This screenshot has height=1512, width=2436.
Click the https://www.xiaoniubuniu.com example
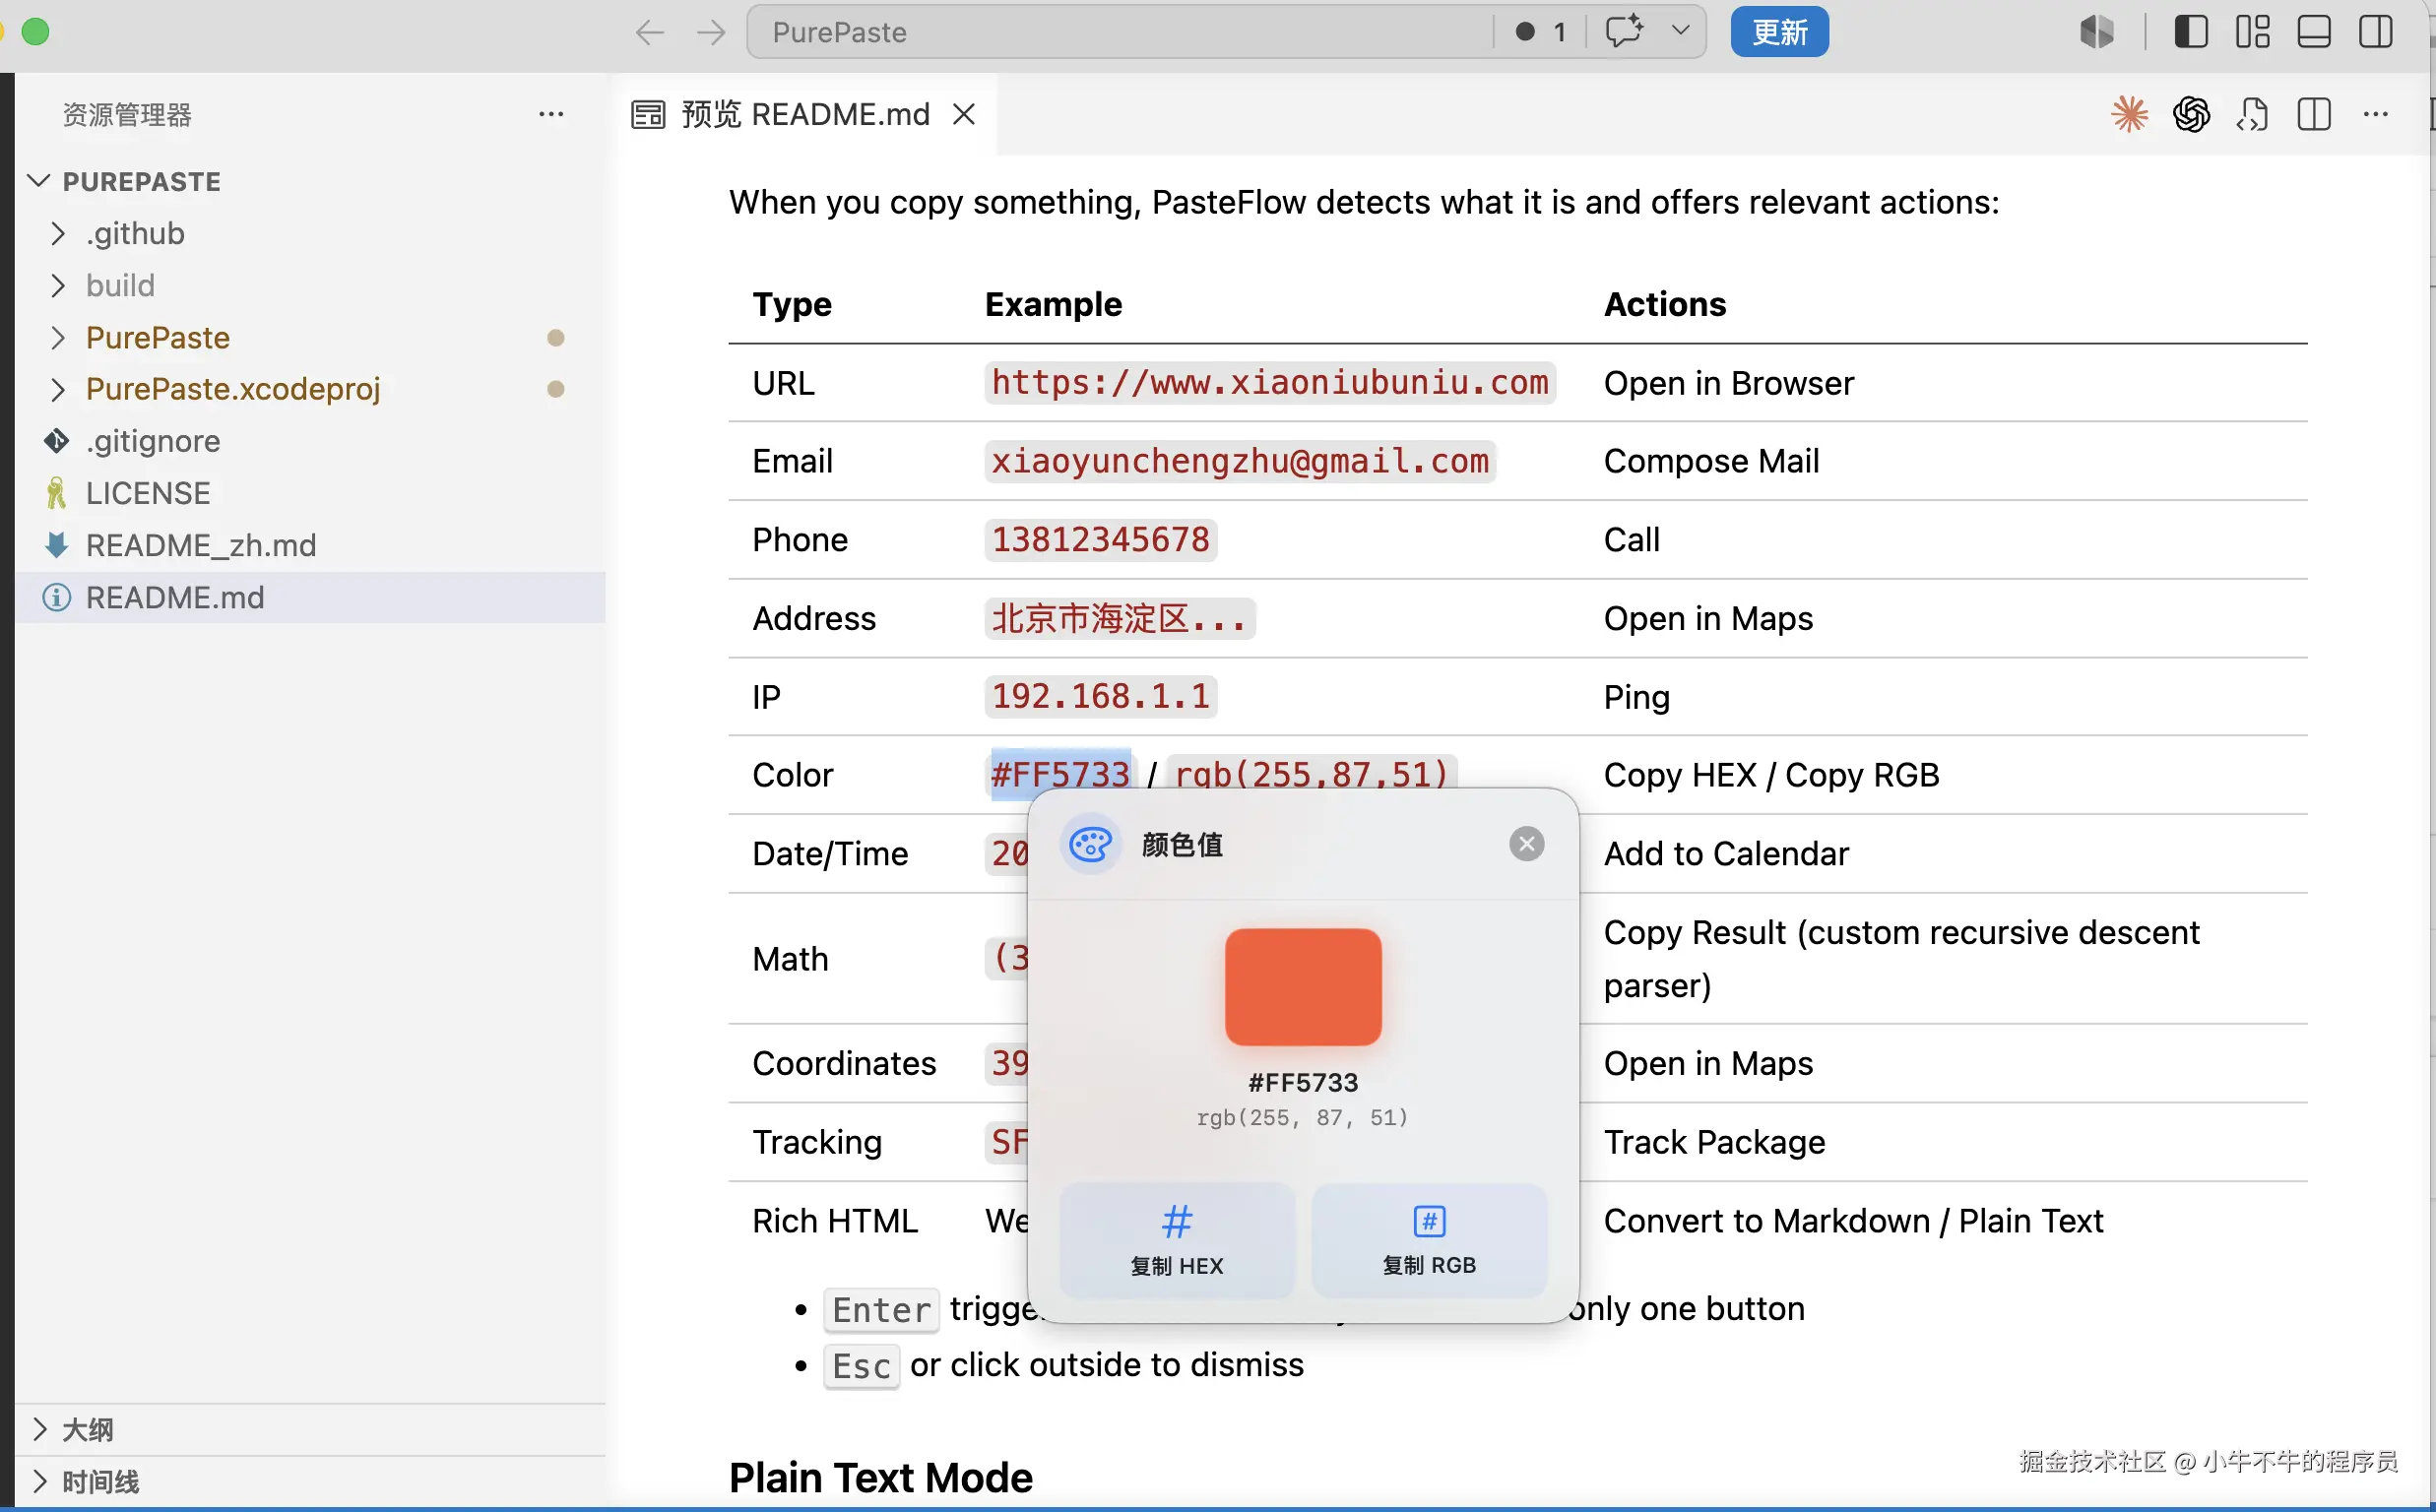1270,382
